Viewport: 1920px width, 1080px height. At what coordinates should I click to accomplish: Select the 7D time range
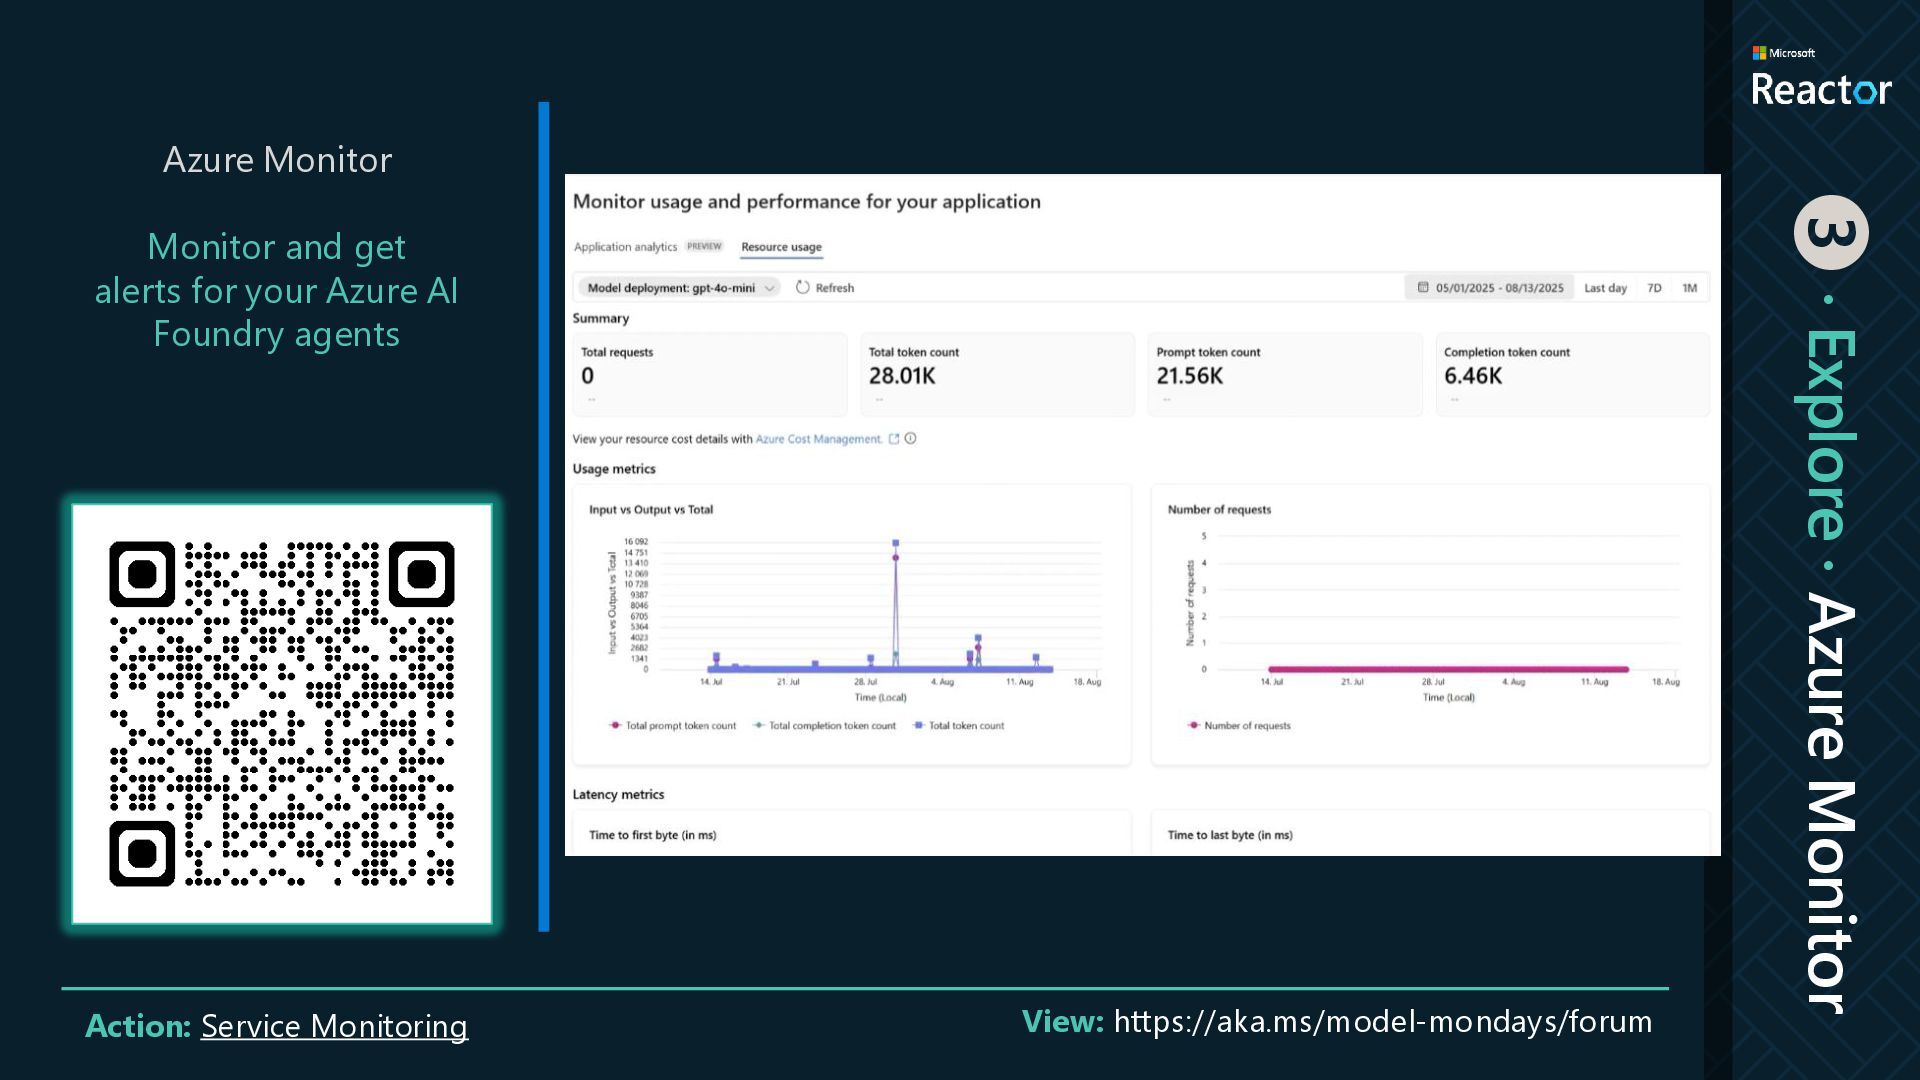tap(1654, 288)
